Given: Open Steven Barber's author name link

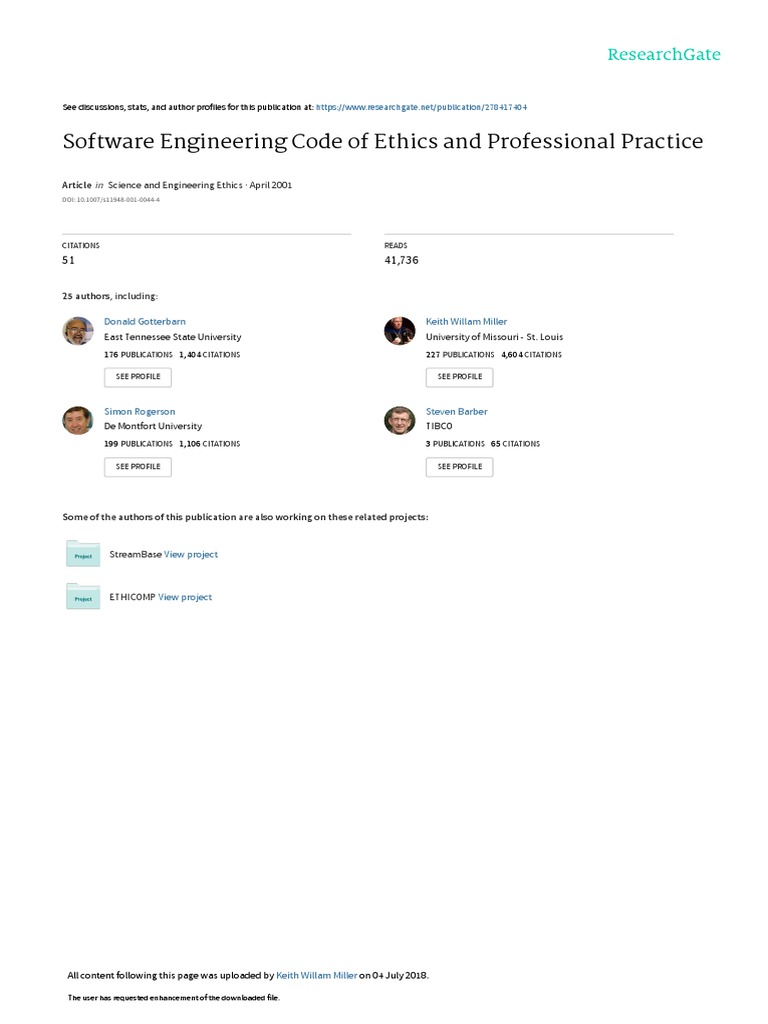Looking at the screenshot, I should tap(457, 411).
